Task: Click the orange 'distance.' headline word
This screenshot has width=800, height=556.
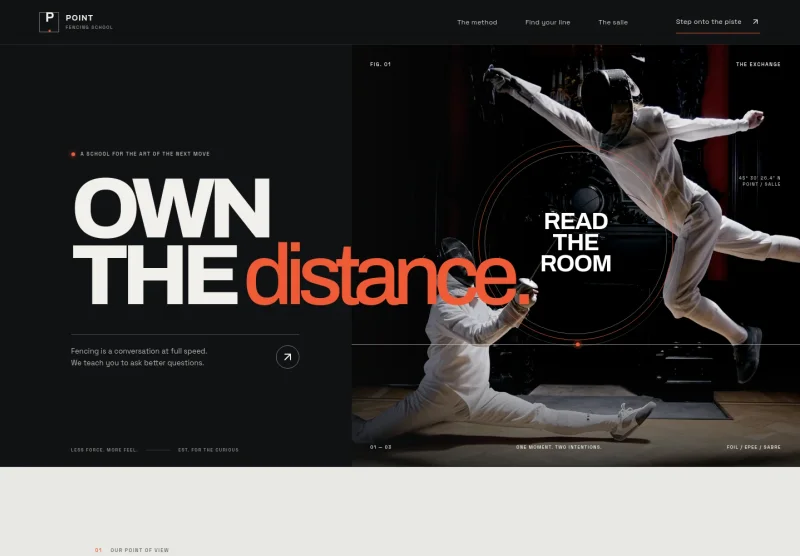Action: coord(388,274)
